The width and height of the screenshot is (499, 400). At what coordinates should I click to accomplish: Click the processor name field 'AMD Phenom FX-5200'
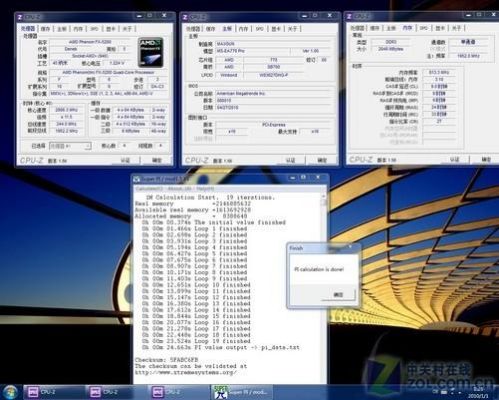click(x=90, y=42)
